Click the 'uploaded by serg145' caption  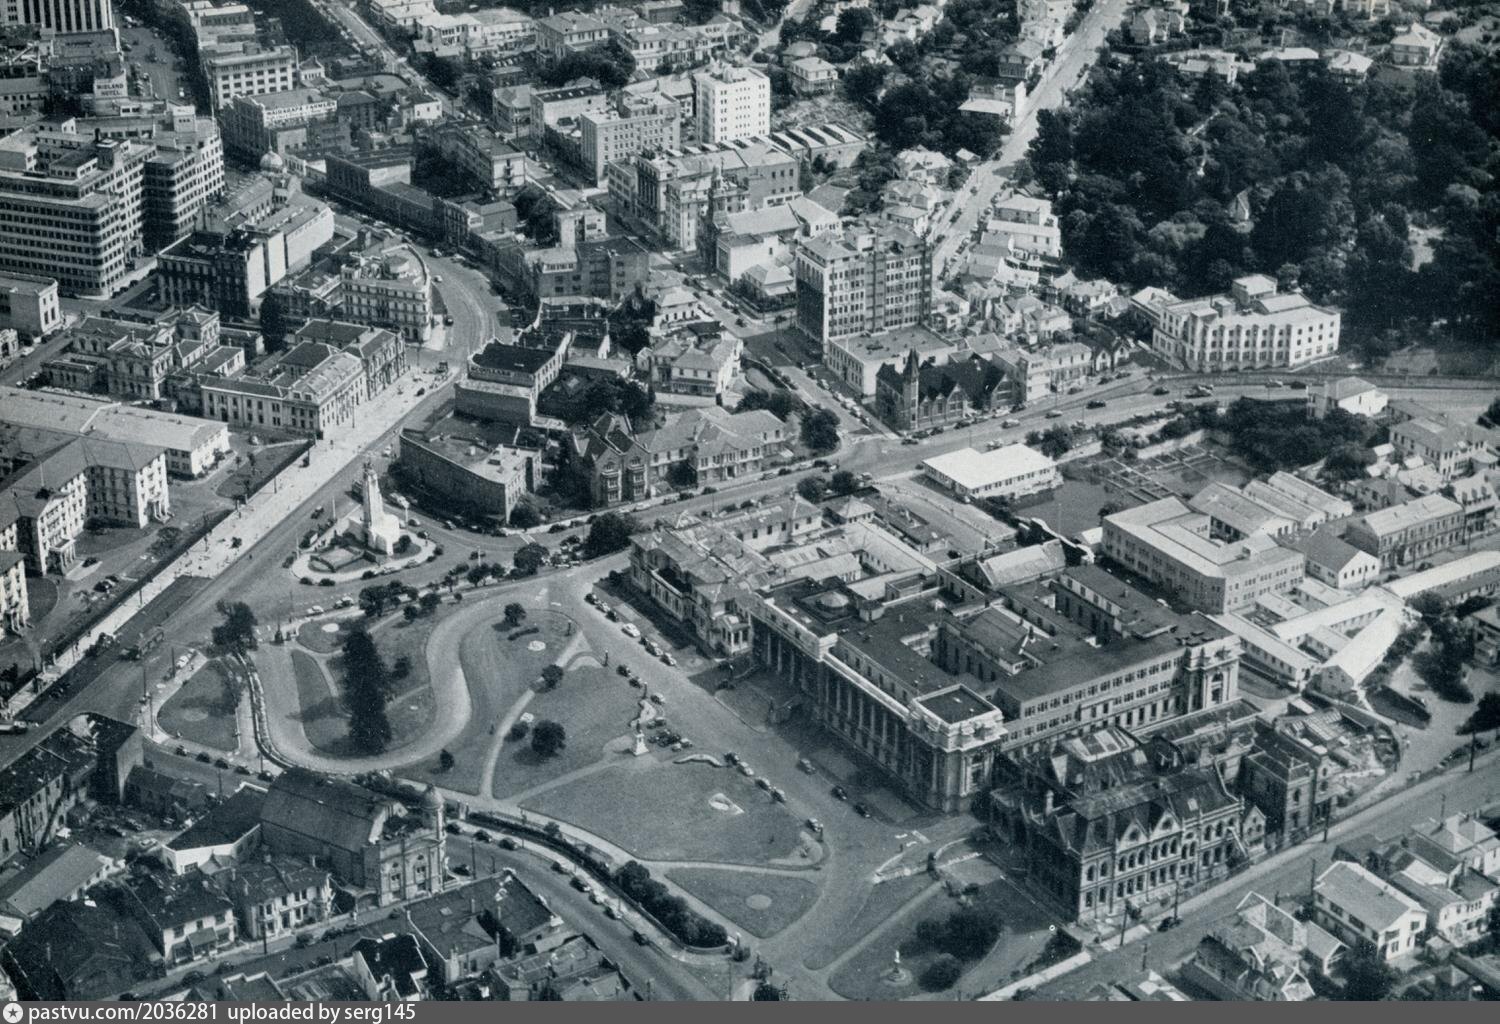point(322,1012)
